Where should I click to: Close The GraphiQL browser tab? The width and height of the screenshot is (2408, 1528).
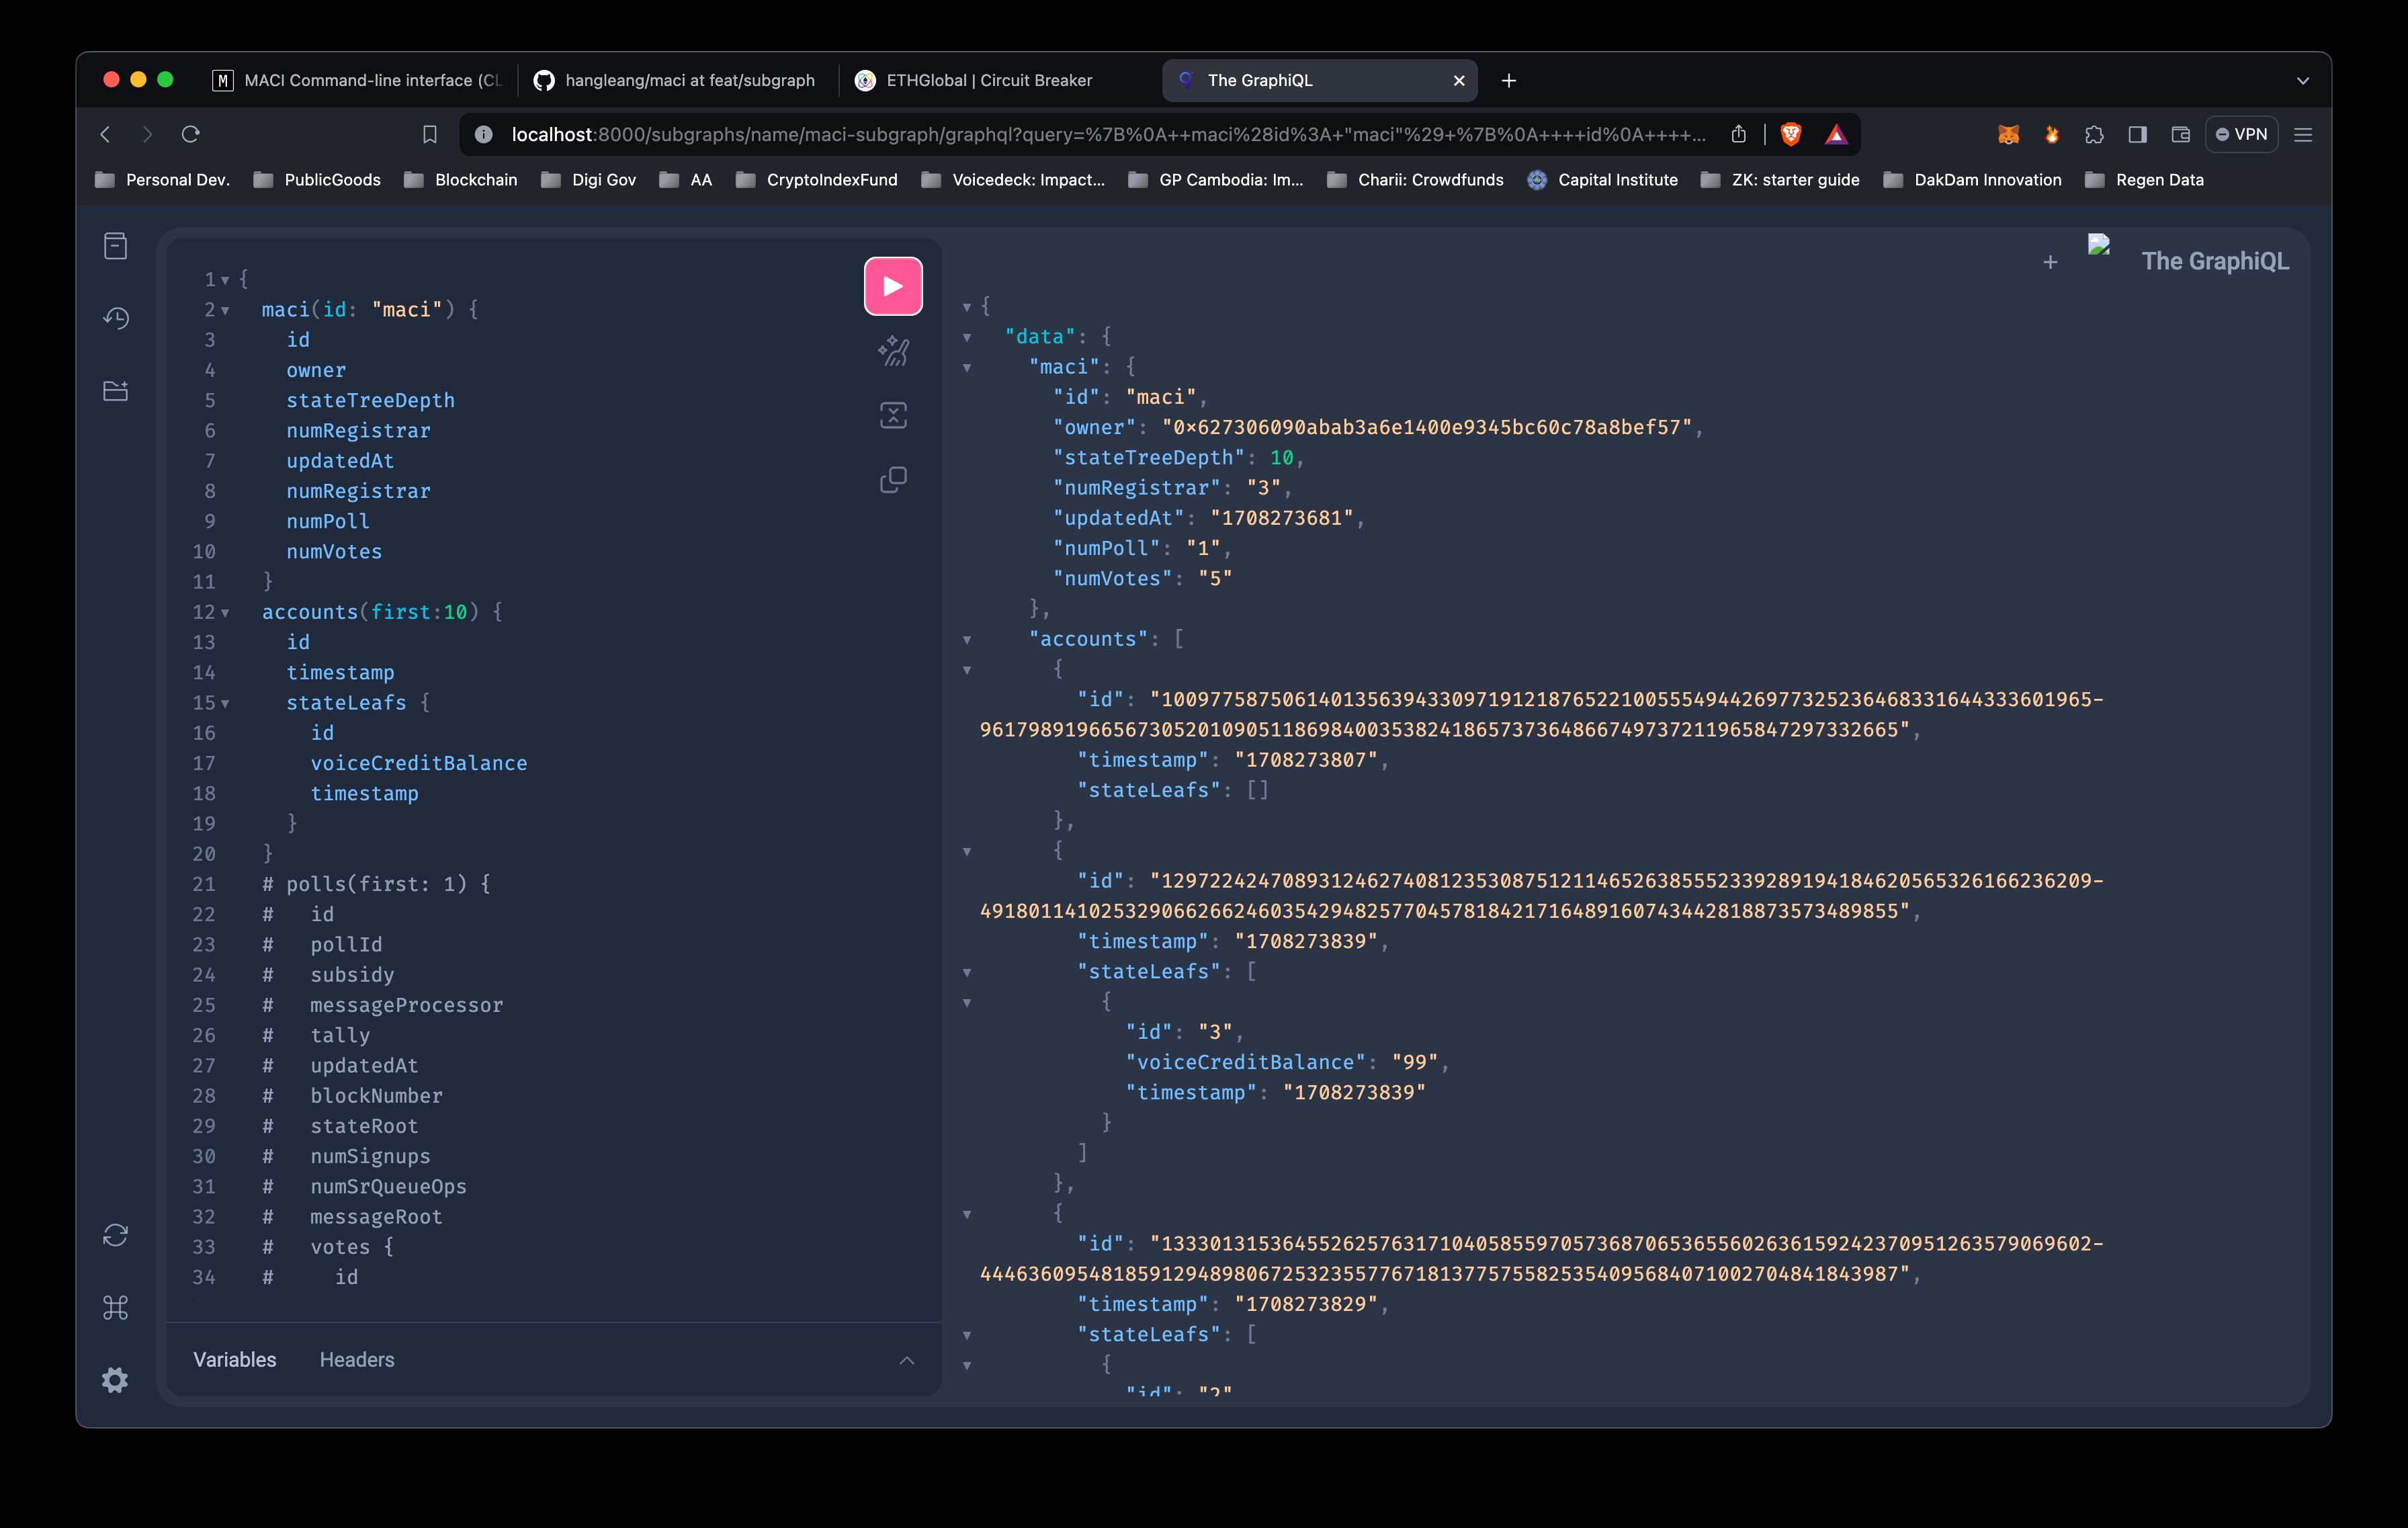[1459, 80]
